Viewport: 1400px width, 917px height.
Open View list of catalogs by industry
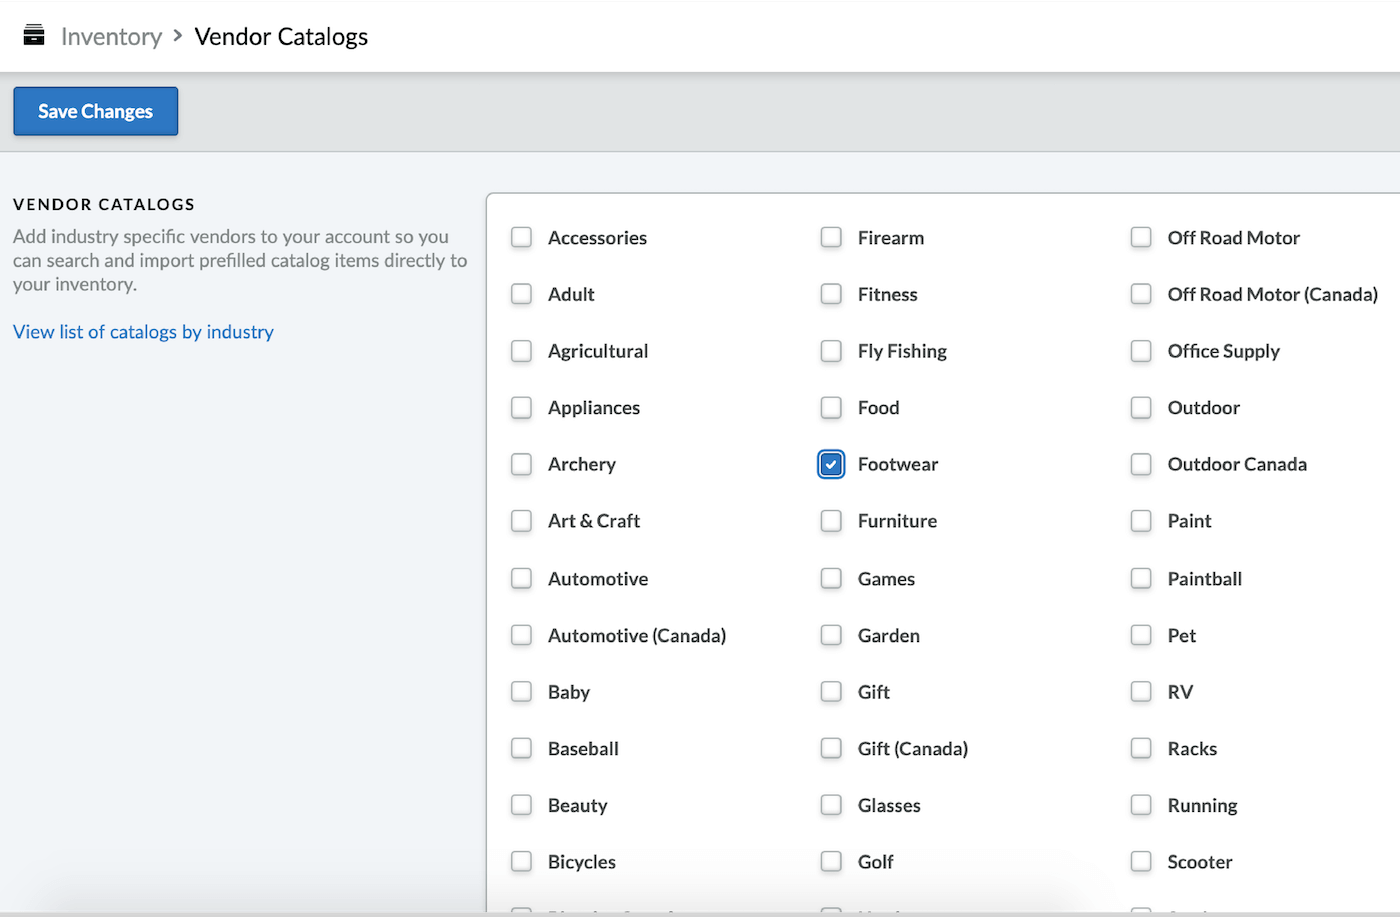143,332
